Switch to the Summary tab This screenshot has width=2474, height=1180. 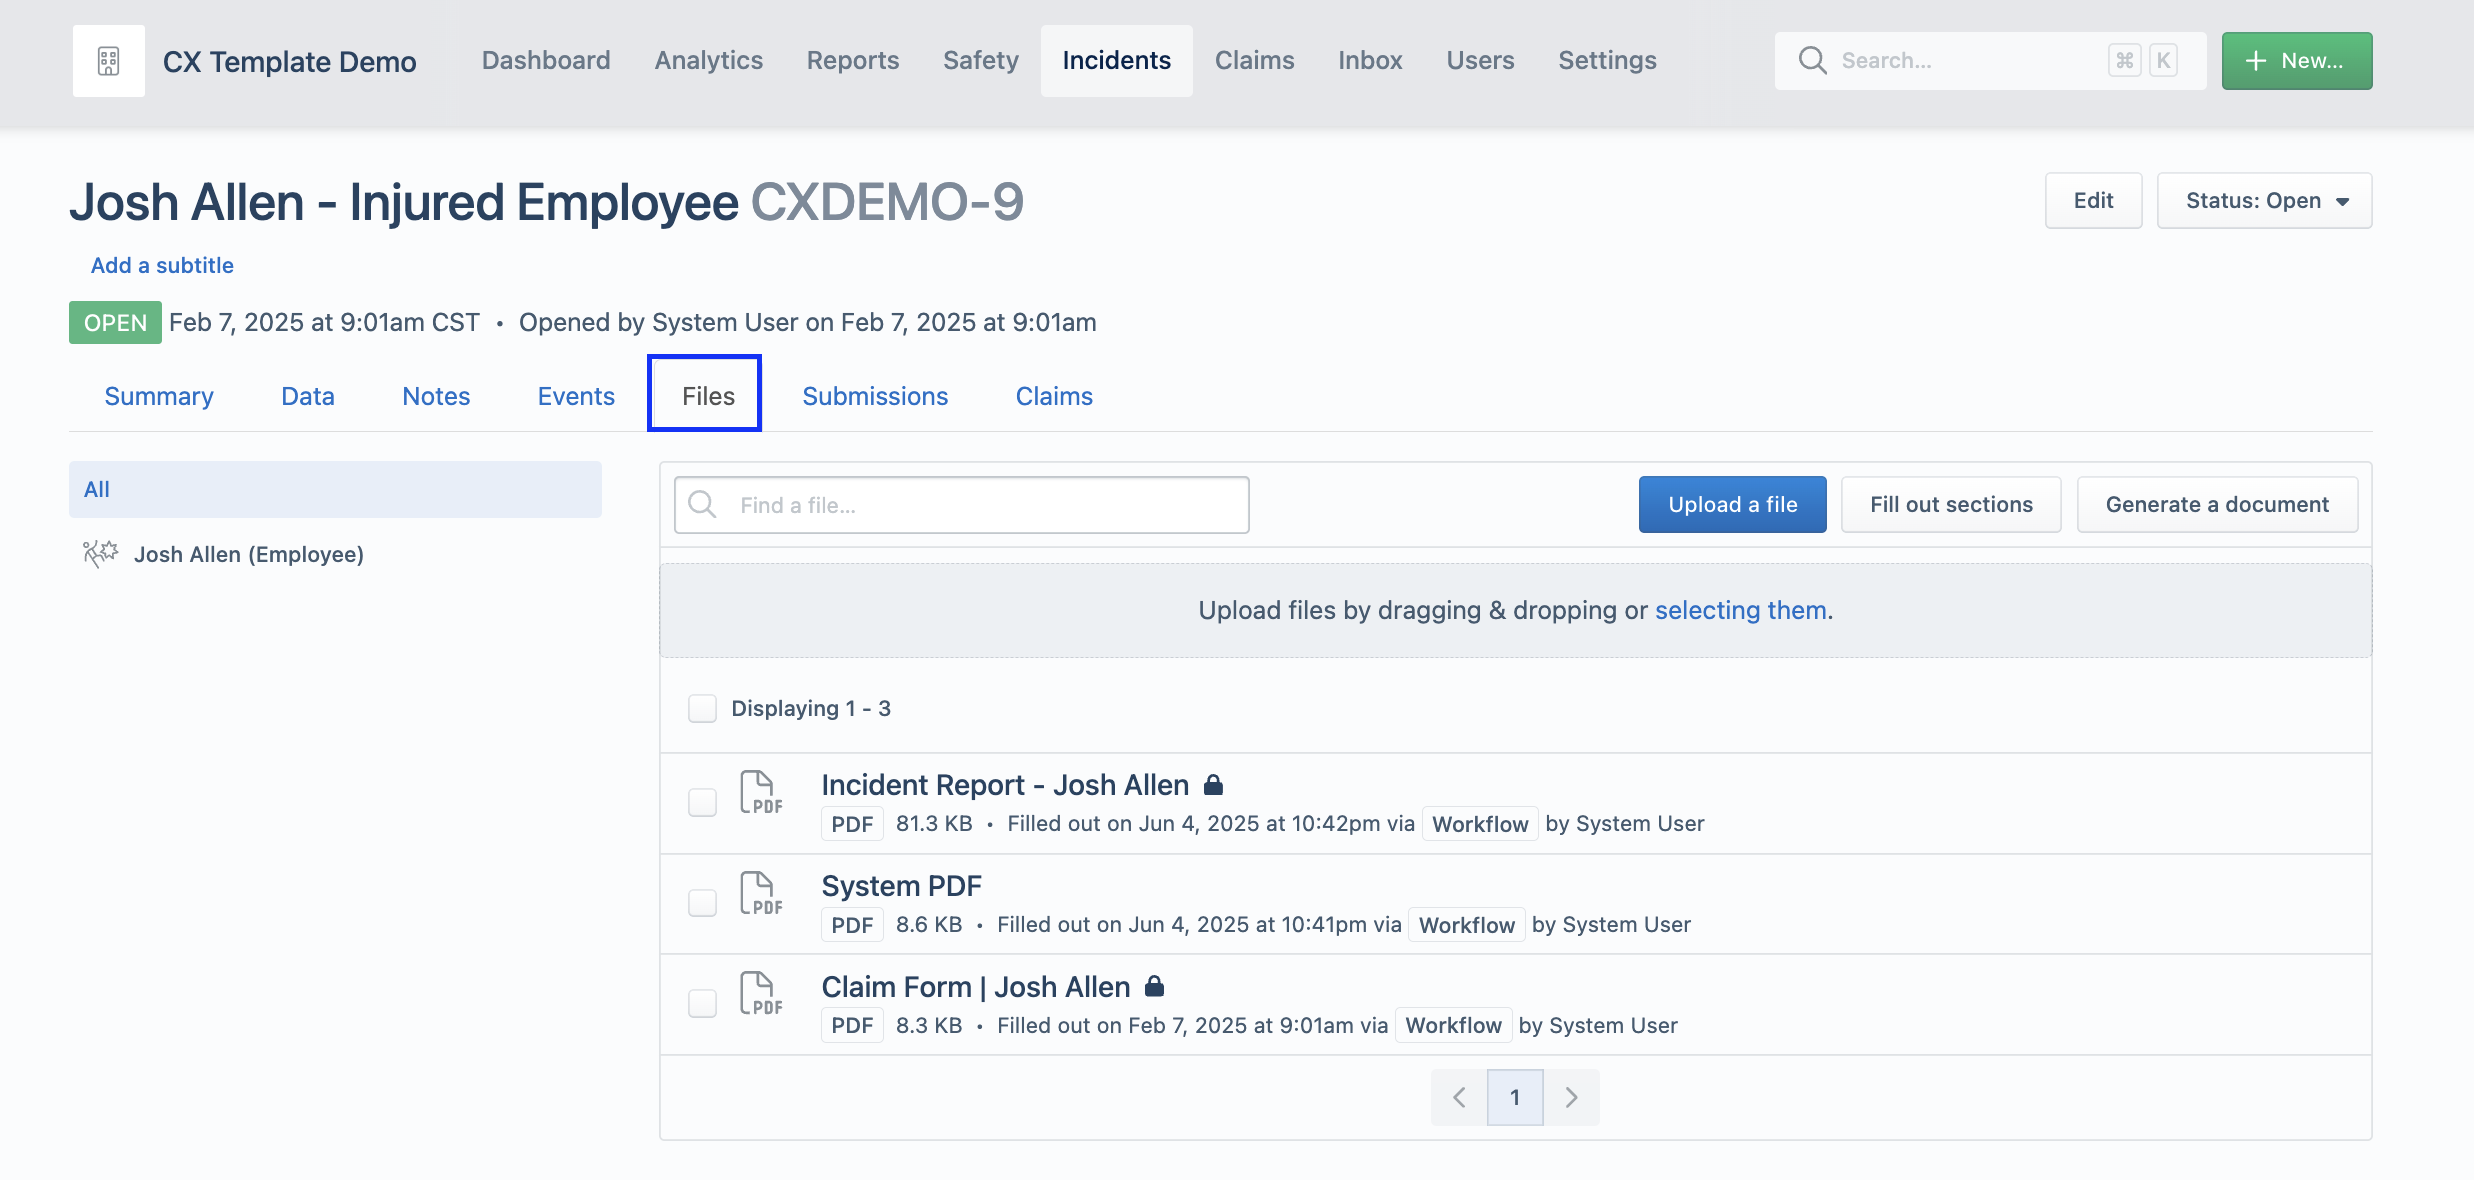pos(159,396)
